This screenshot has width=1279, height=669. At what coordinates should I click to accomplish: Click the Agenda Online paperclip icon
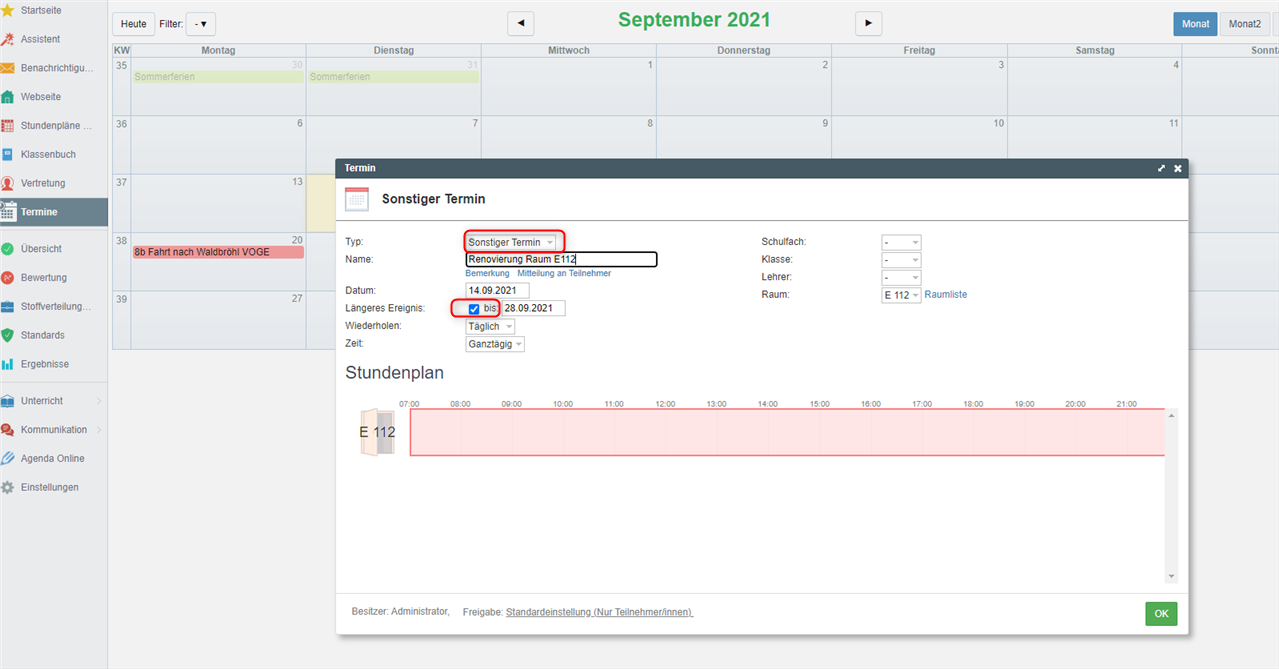point(8,458)
